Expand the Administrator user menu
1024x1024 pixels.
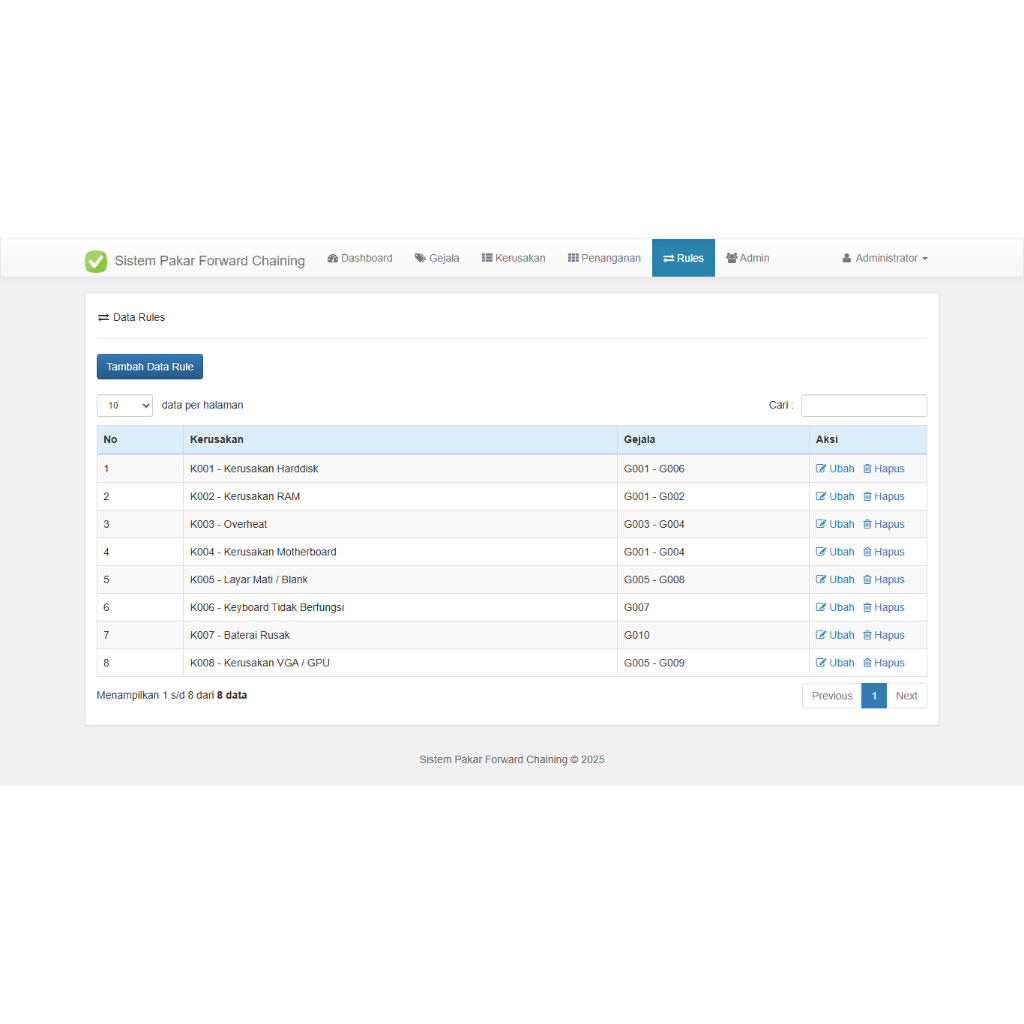885,258
